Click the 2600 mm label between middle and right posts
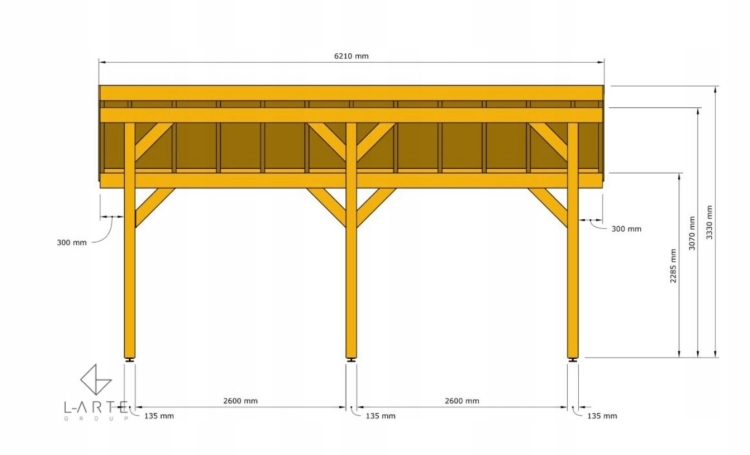 (x=462, y=400)
